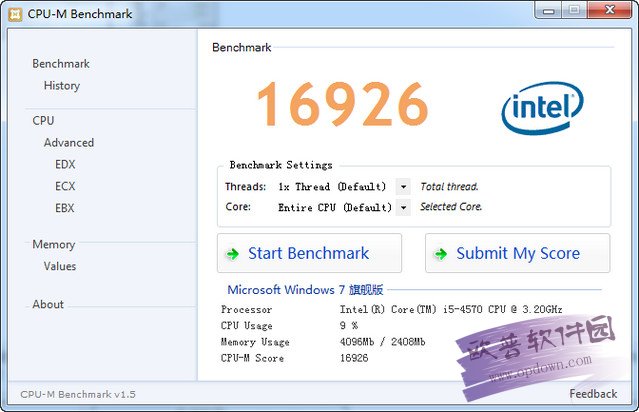The width and height of the screenshot is (639, 412).
Task: Select EBX in the sidebar
Action: [65, 208]
